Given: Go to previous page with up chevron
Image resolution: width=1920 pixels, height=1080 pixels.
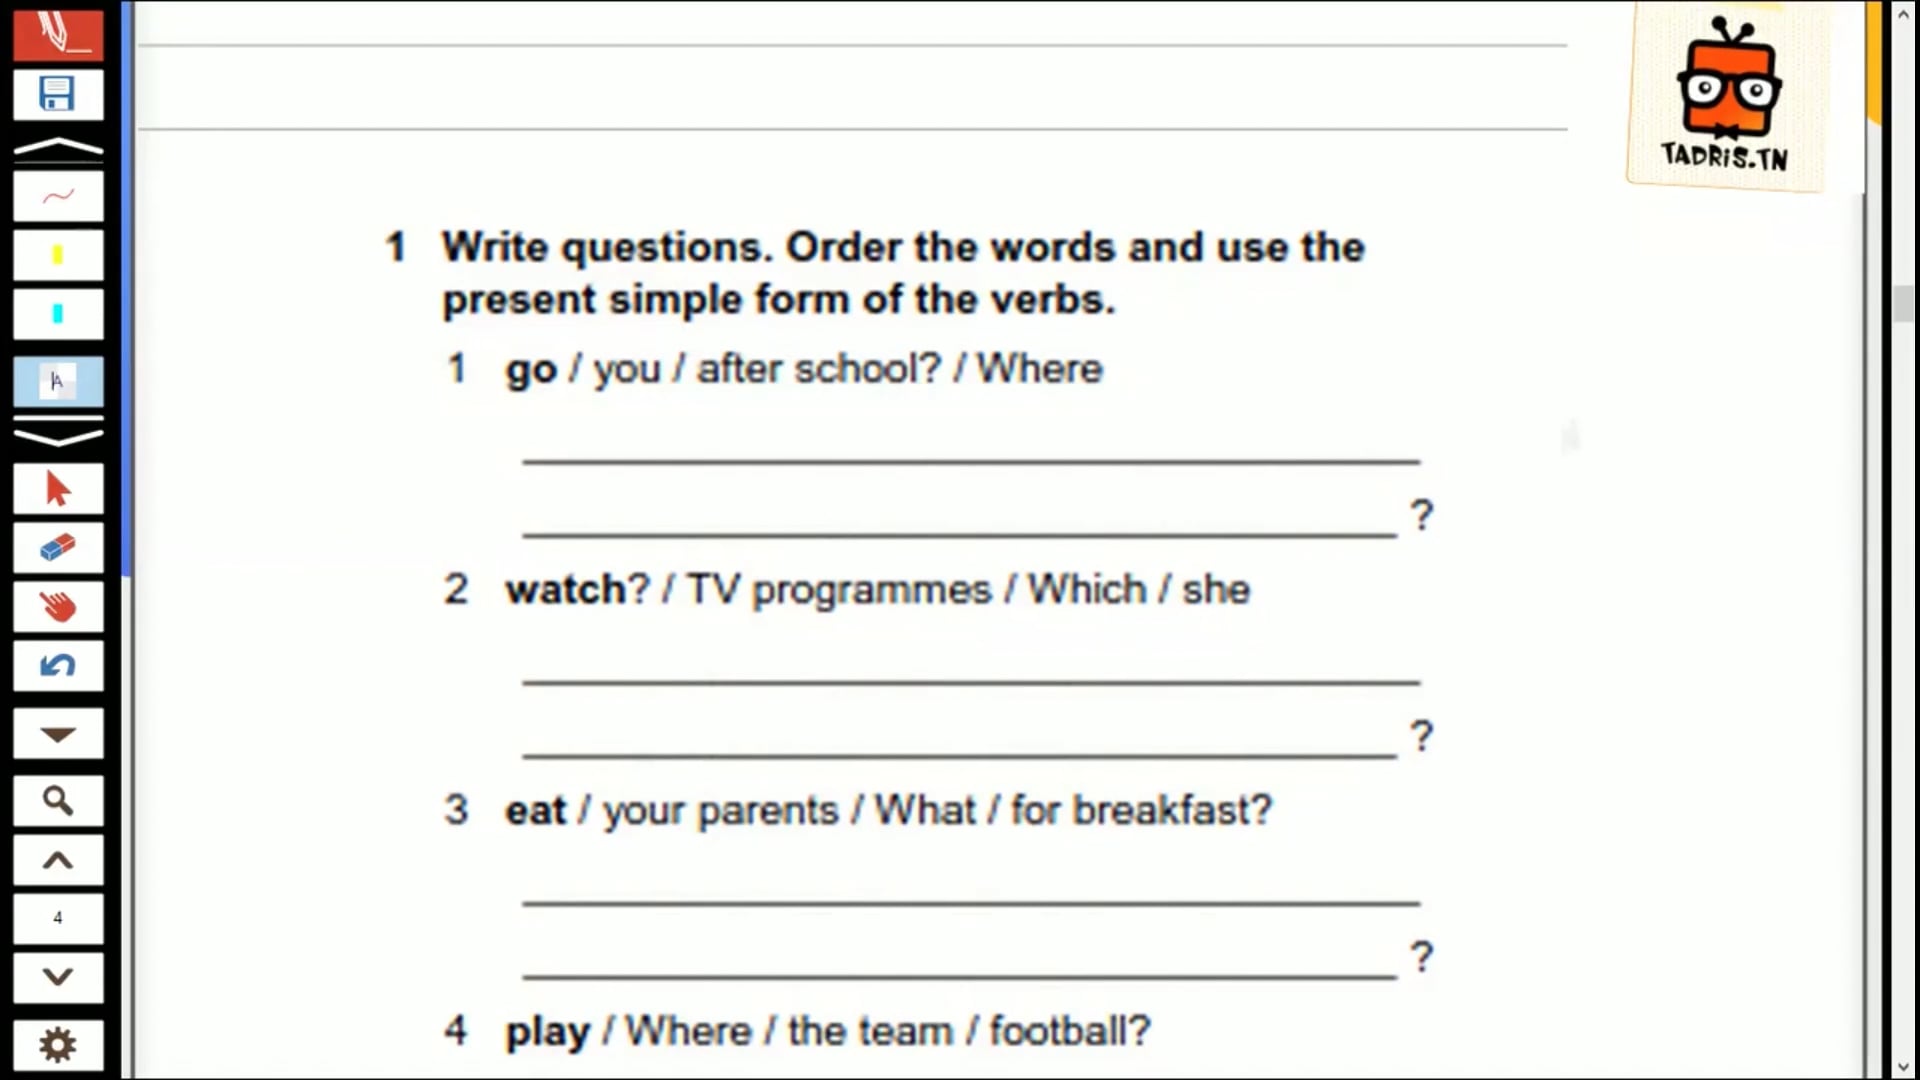Looking at the screenshot, I should (58, 860).
